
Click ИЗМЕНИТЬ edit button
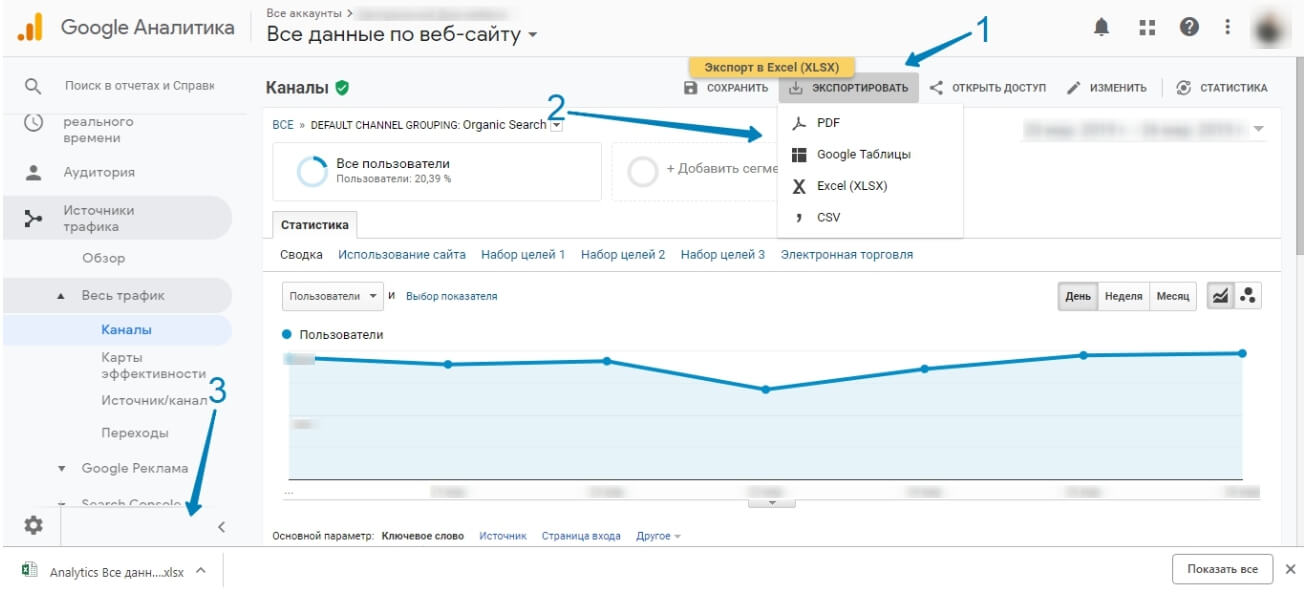pyautogui.click(x=1106, y=88)
